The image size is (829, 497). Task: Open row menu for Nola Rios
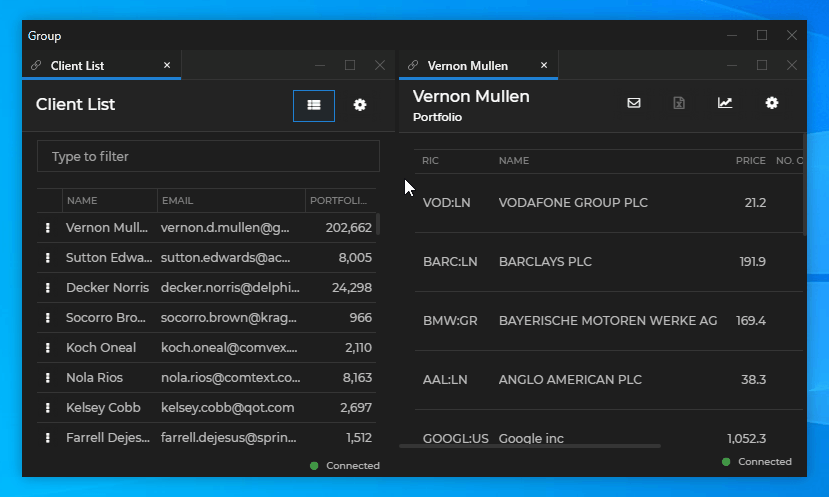[x=48, y=378]
